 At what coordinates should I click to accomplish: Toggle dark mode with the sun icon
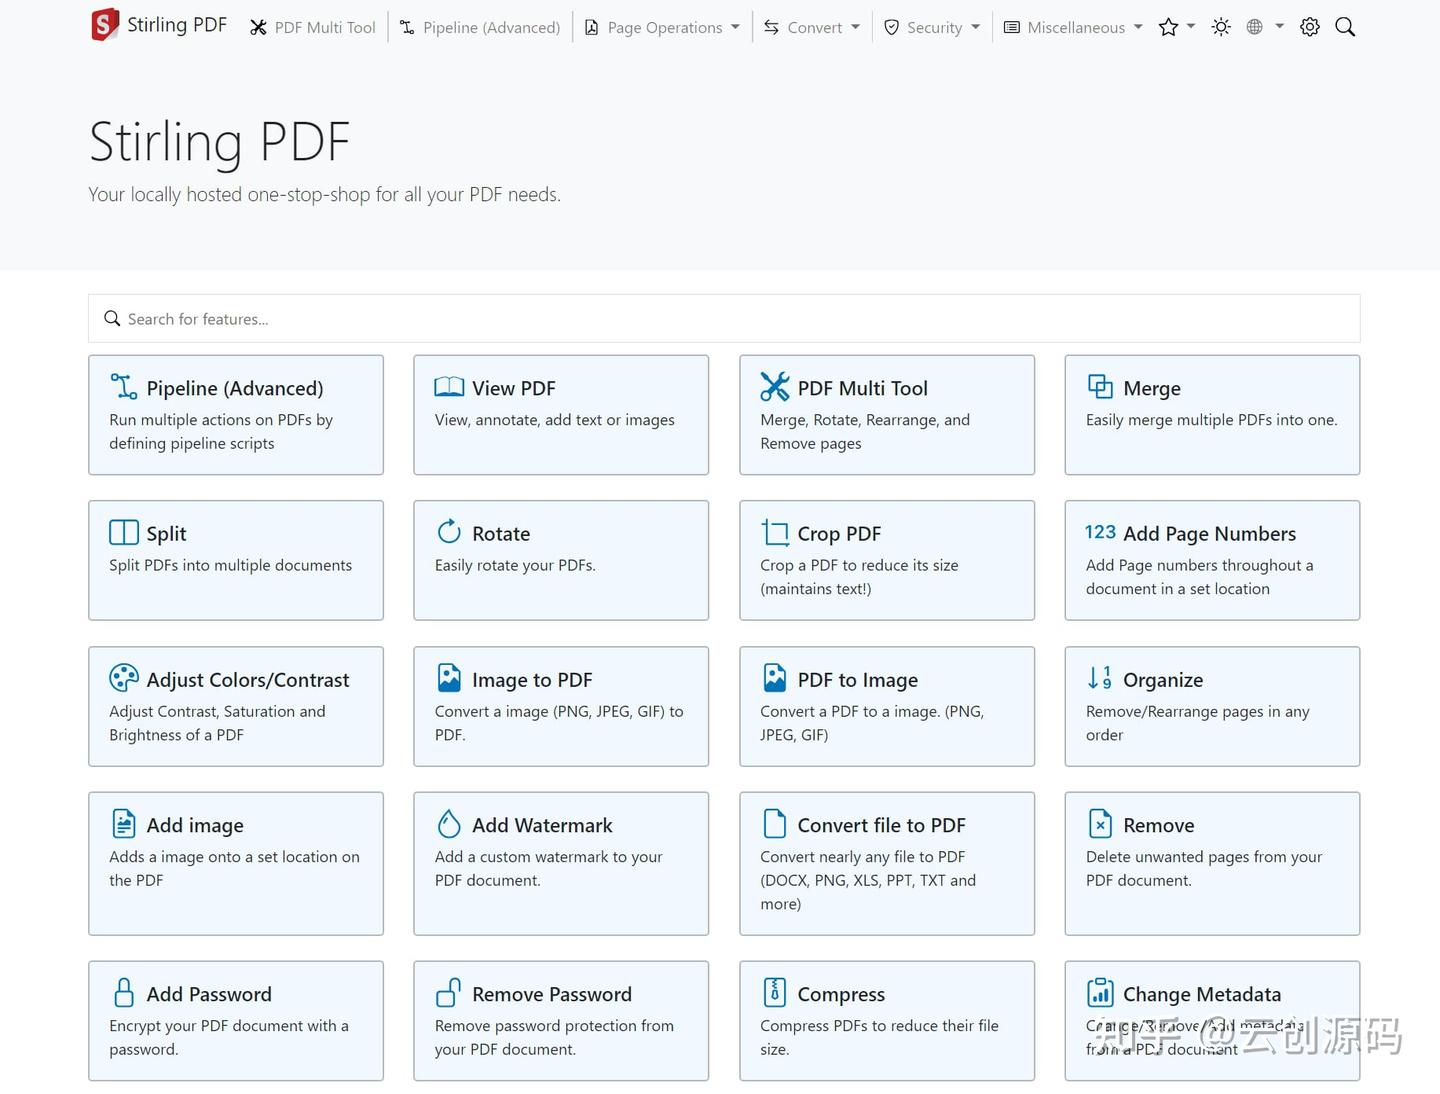click(x=1221, y=27)
